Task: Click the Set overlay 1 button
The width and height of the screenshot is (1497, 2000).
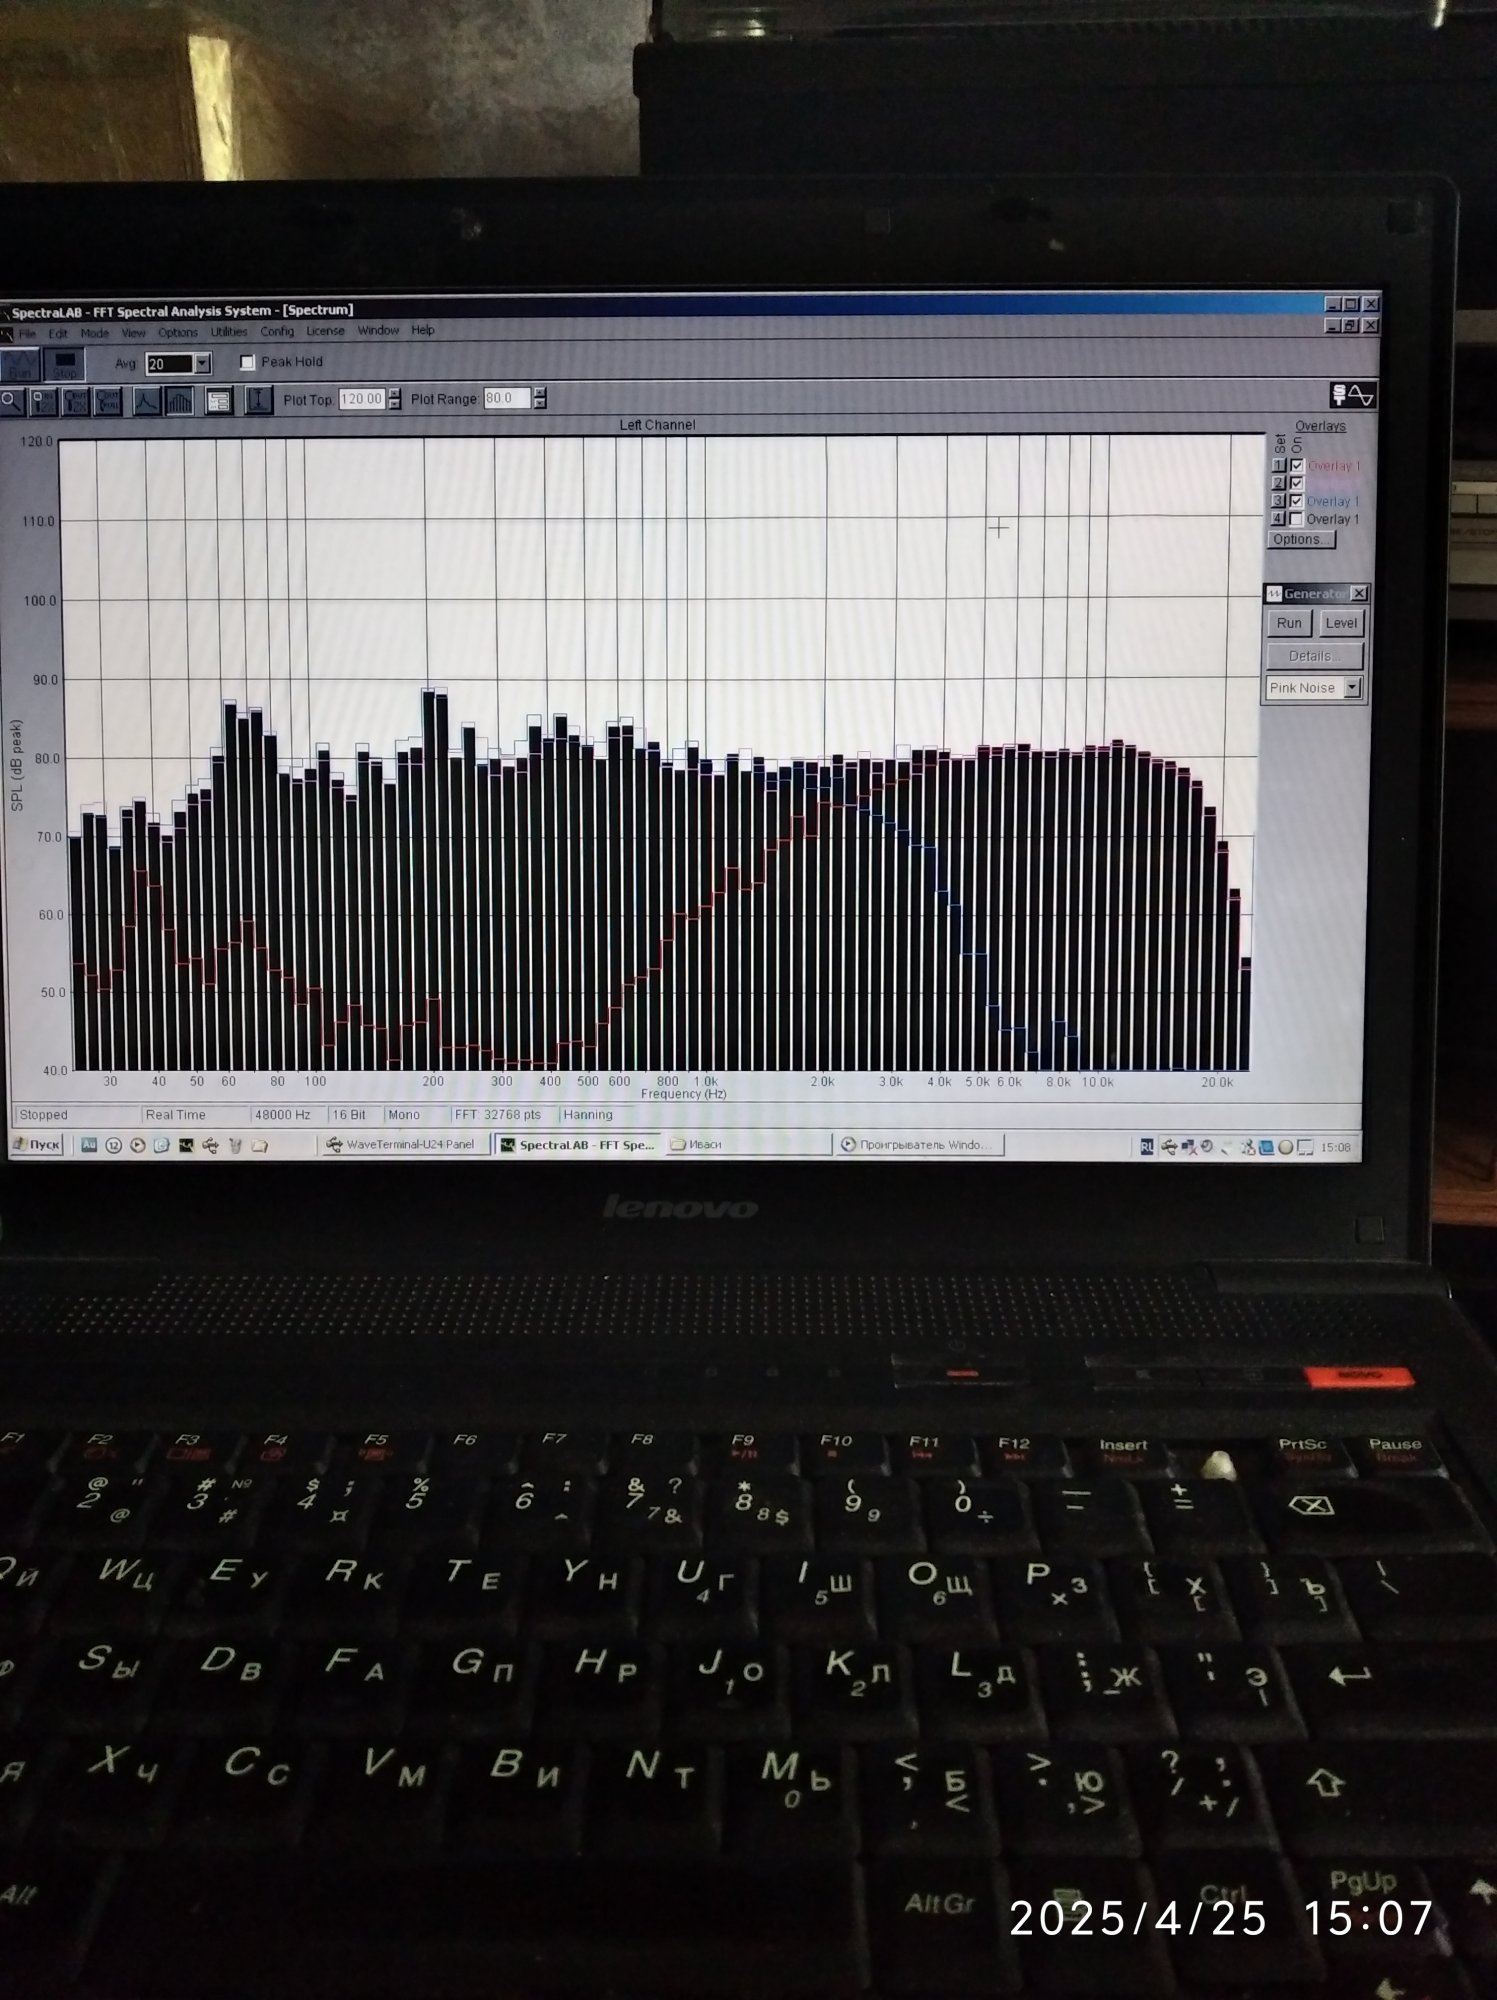Action: (1278, 466)
